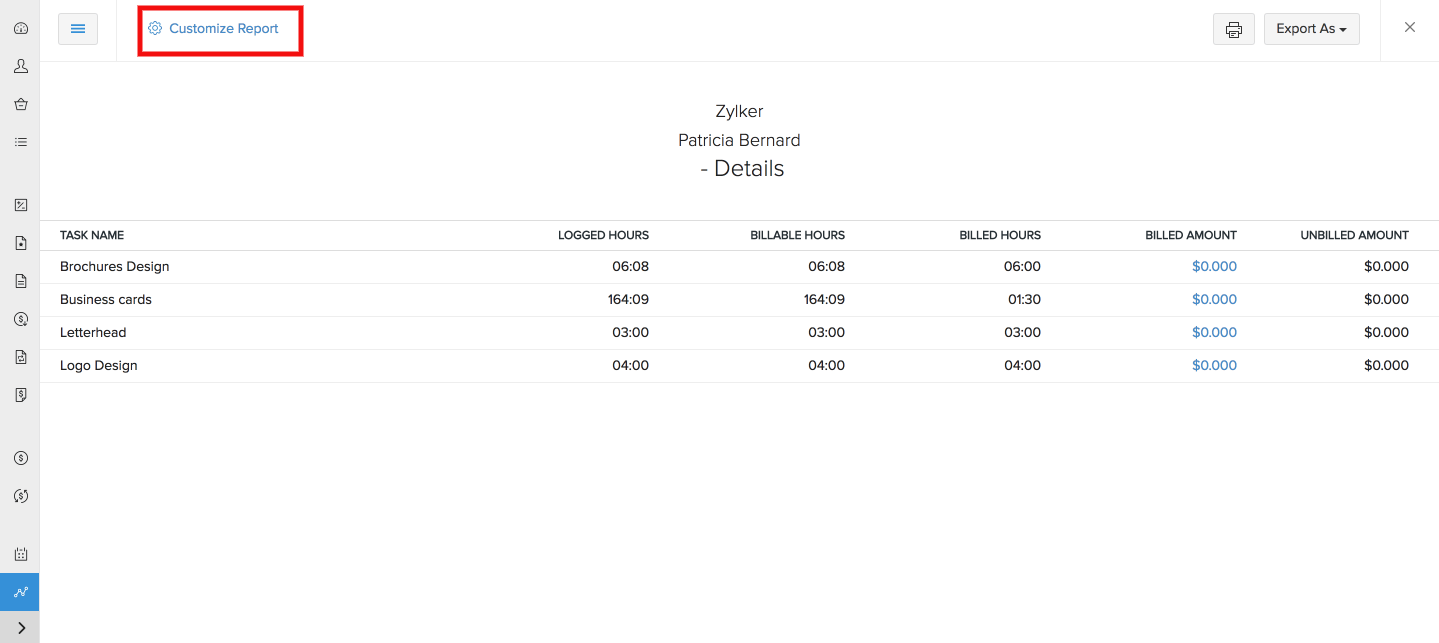The width and height of the screenshot is (1439, 643).
Task: Go to Contacts person icon
Action: click(x=20, y=66)
